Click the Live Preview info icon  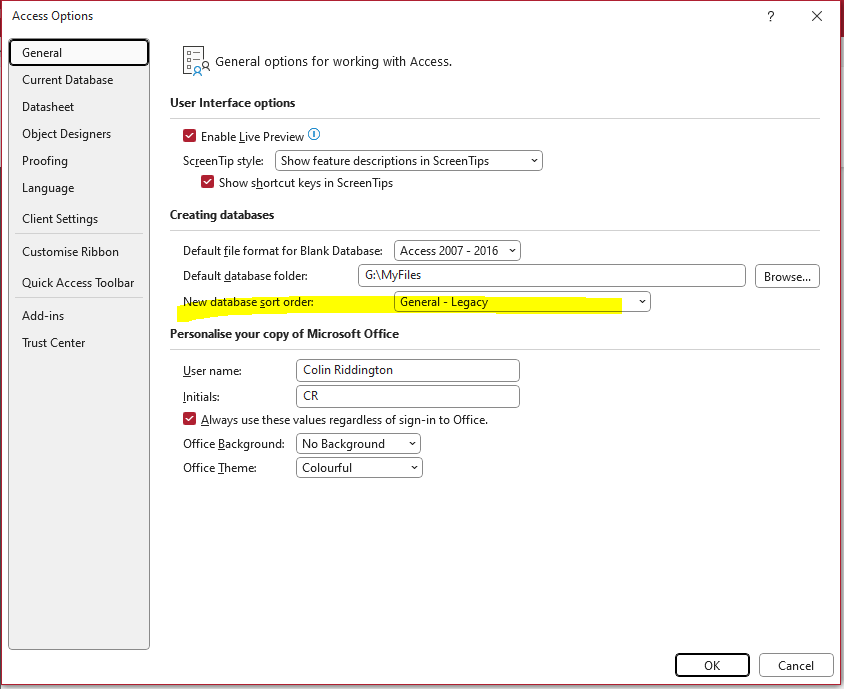[314, 135]
